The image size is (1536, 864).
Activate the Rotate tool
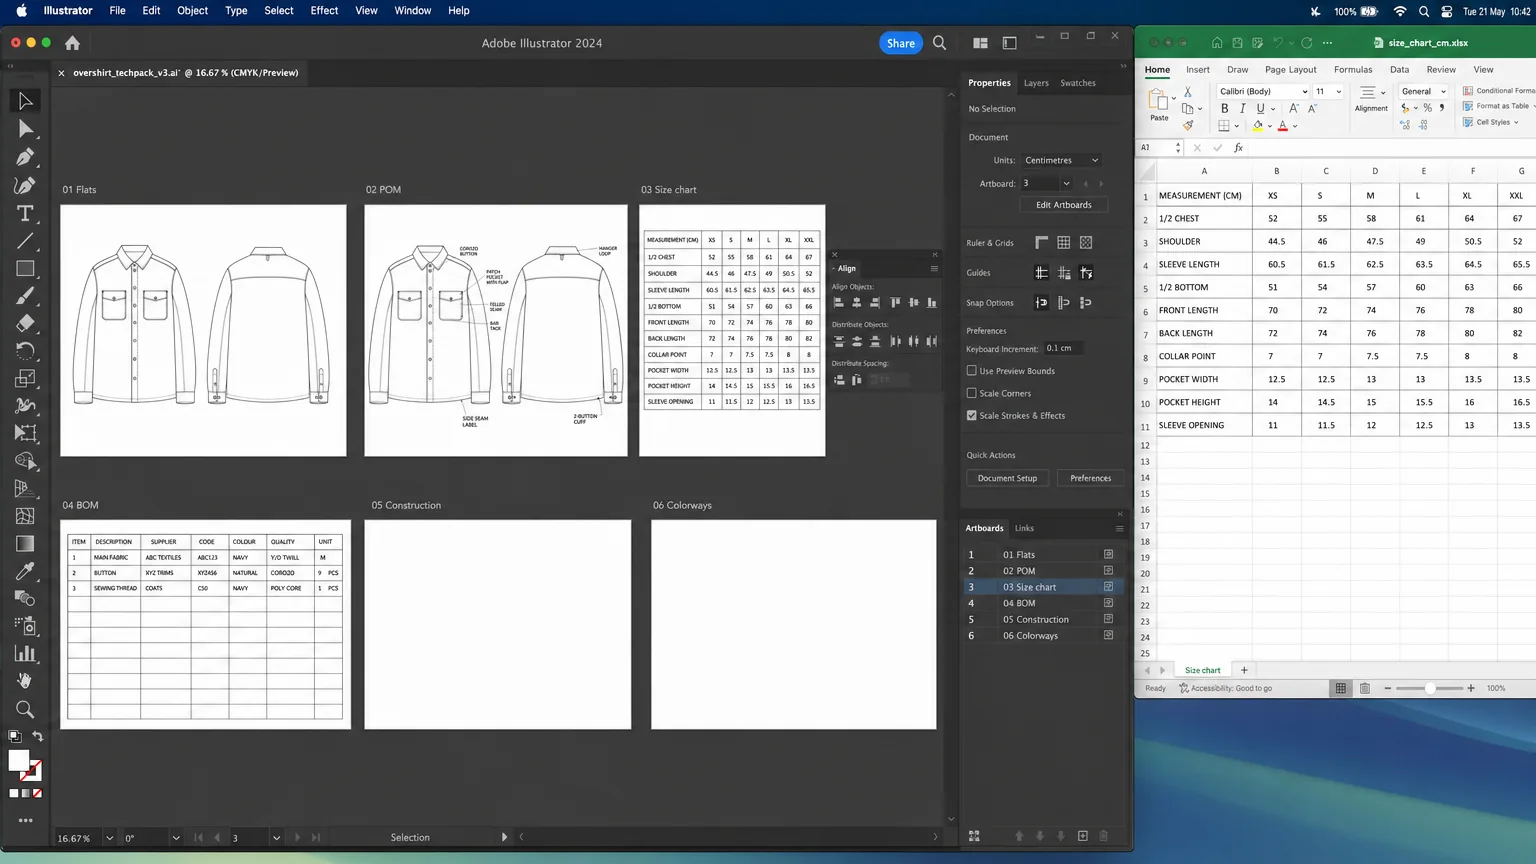coord(25,351)
